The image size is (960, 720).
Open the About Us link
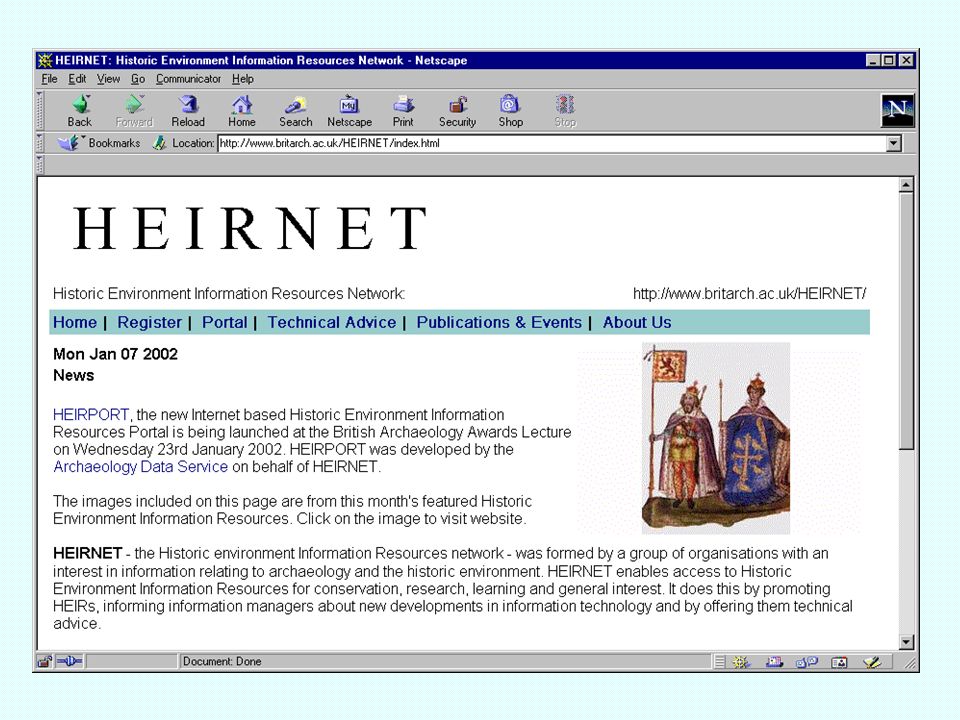637,322
